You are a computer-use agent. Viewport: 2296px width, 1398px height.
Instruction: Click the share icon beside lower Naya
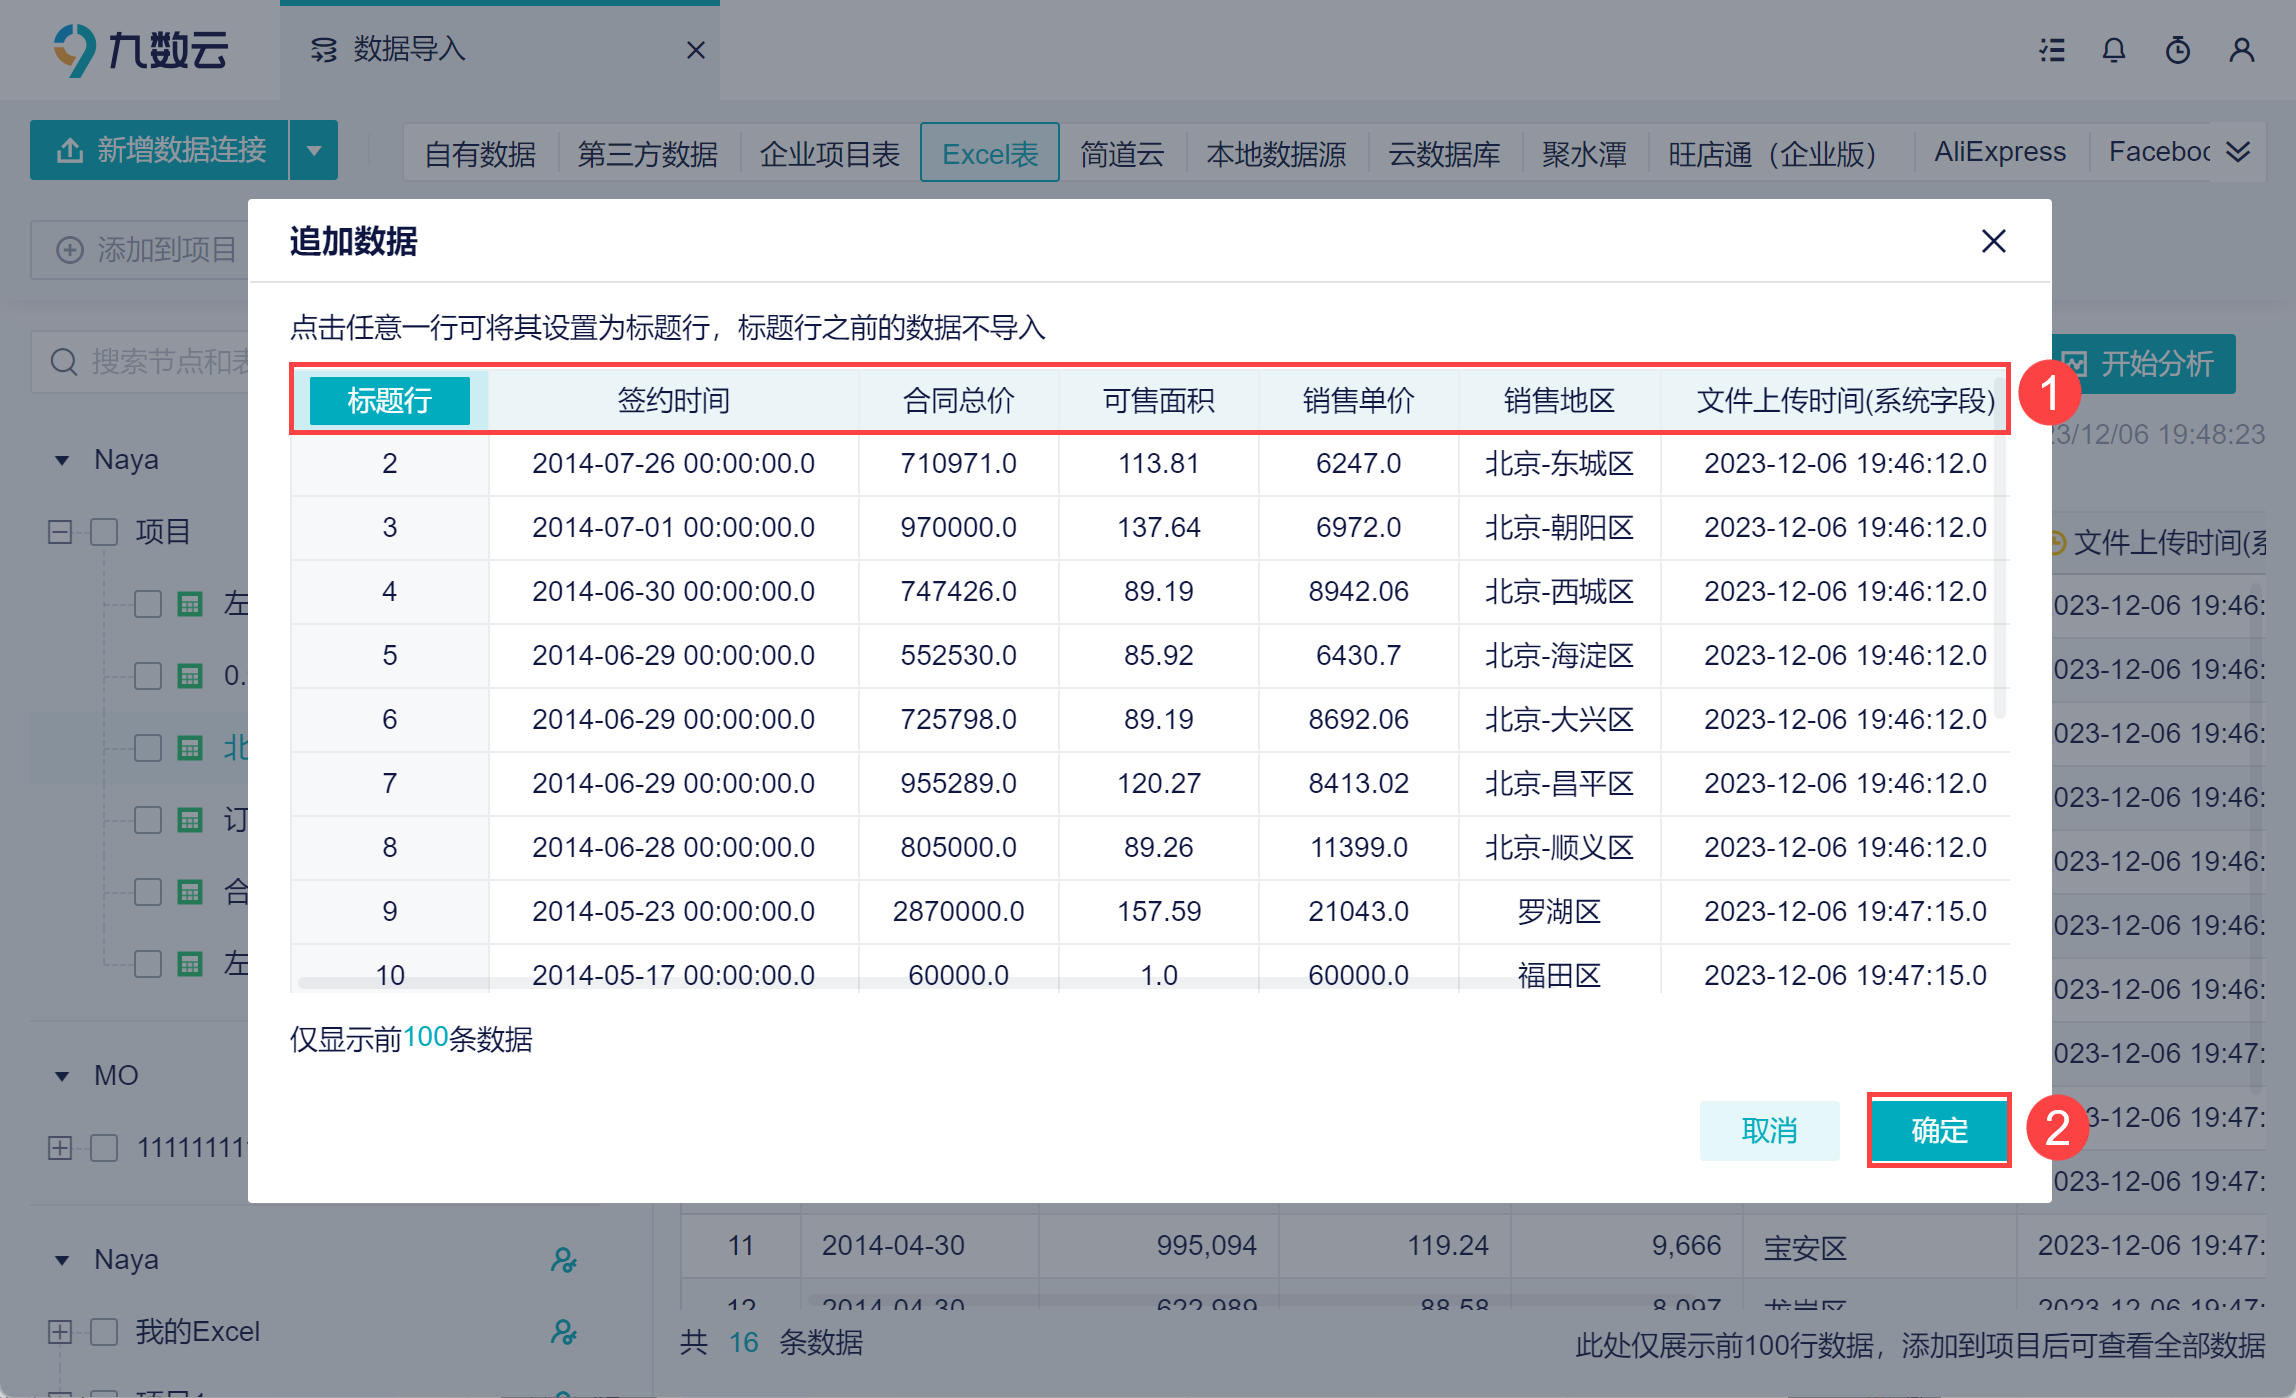pyautogui.click(x=563, y=1260)
